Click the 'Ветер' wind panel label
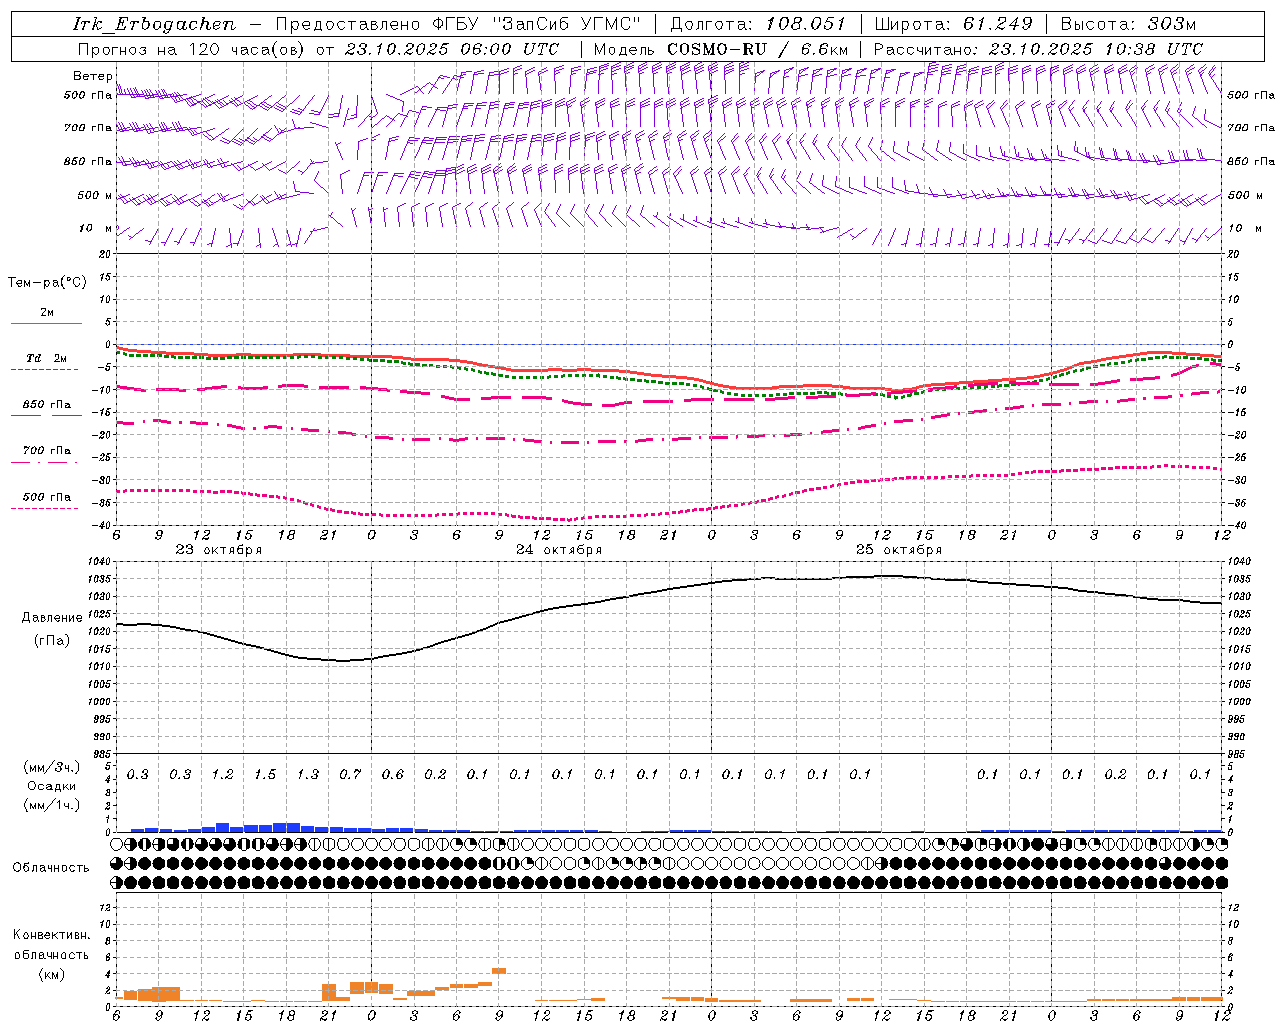The height and width of the screenshot is (1024, 1280). coord(92,76)
